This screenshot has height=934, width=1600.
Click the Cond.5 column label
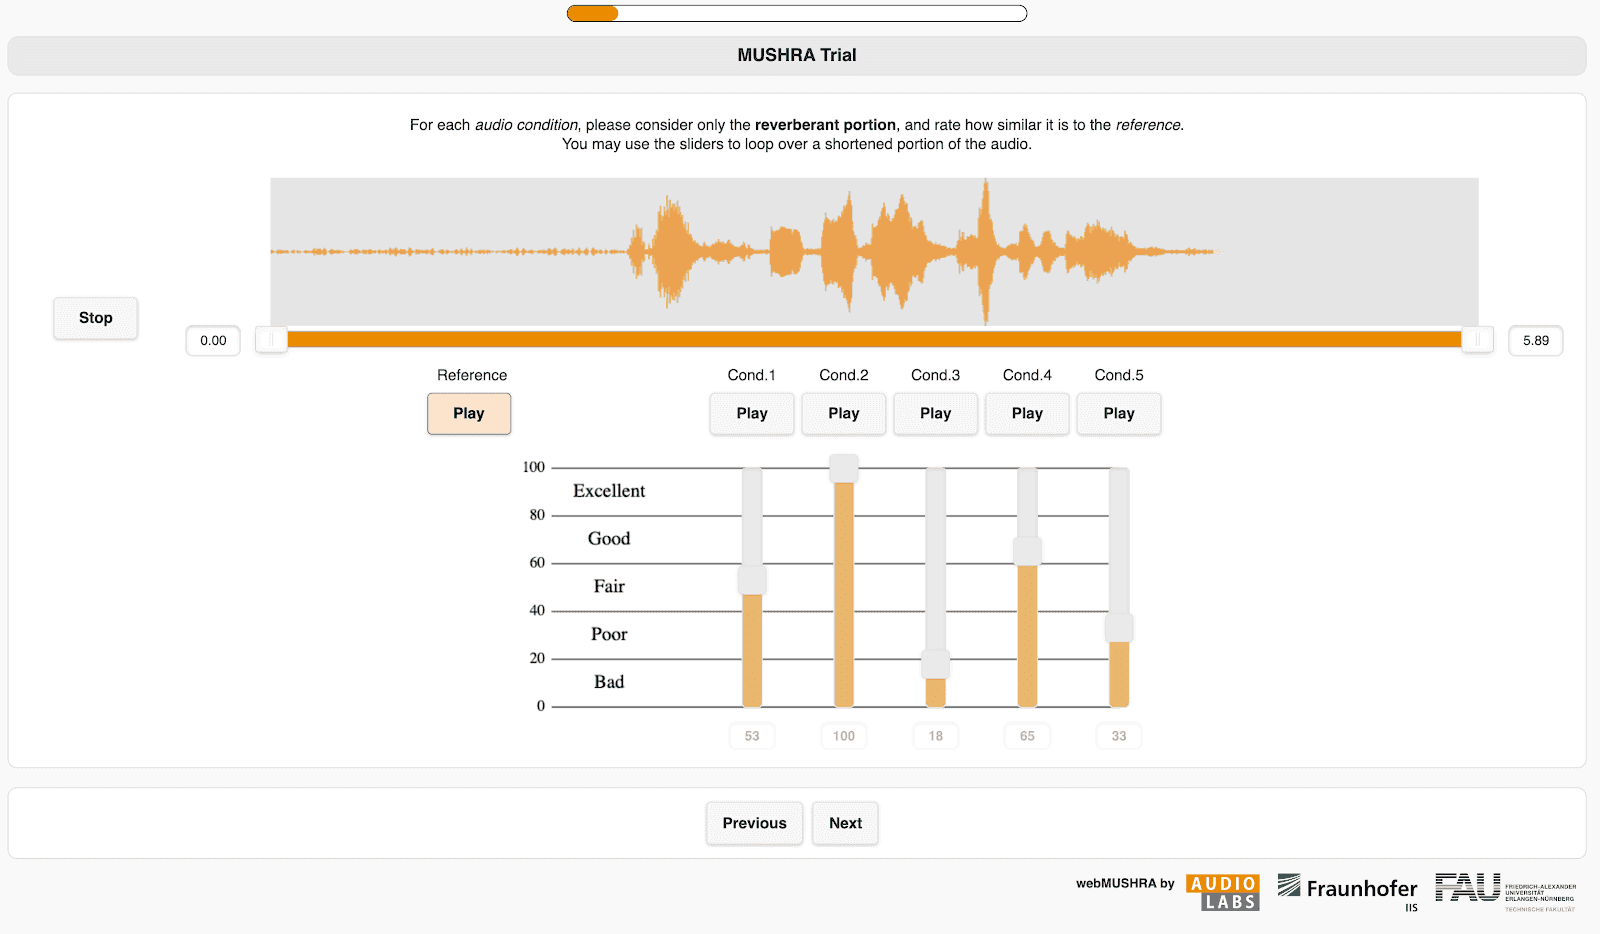[1119, 375]
